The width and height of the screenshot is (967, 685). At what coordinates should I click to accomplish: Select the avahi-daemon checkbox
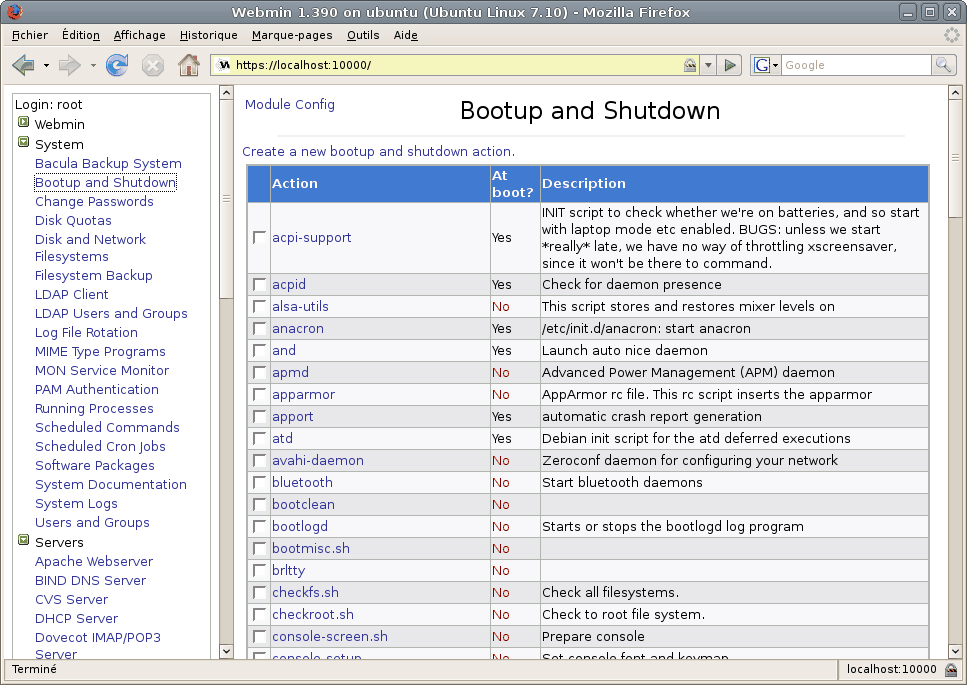click(260, 461)
